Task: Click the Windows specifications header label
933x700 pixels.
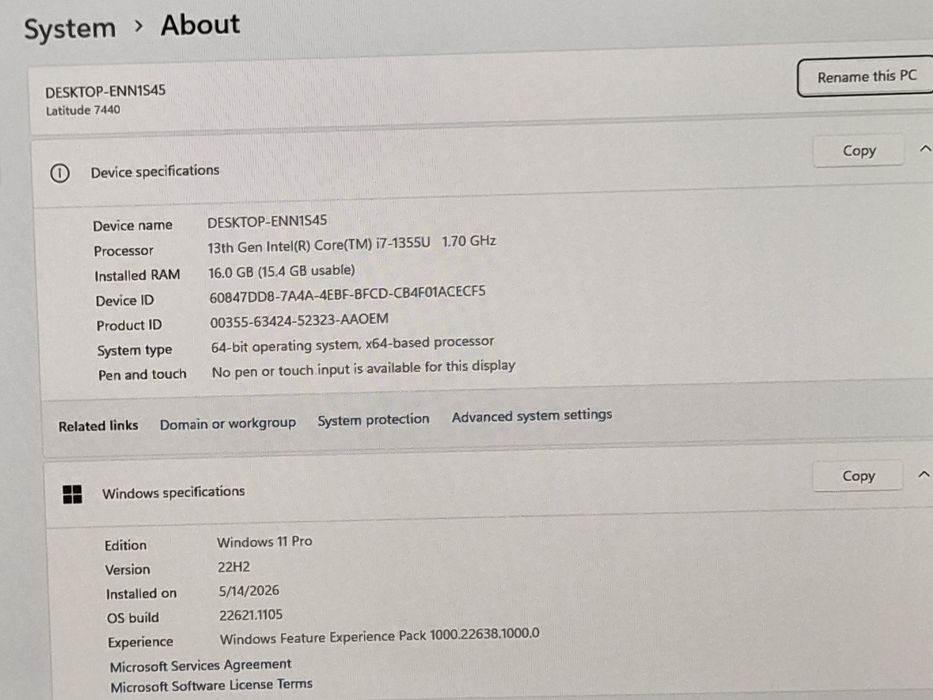Action: coord(173,492)
